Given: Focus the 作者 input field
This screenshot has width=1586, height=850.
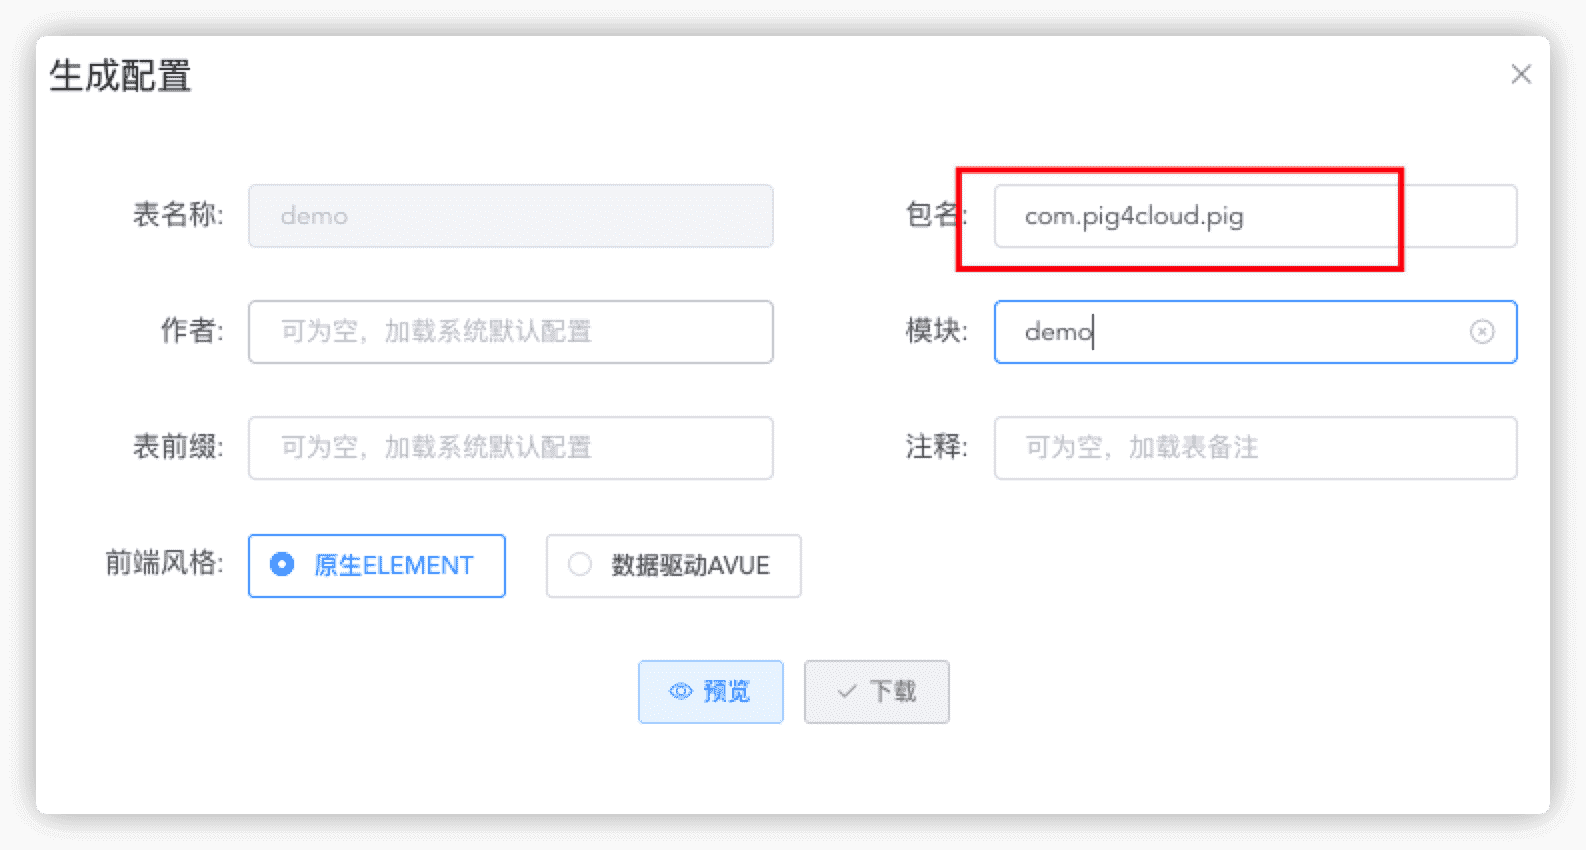Looking at the screenshot, I should (x=510, y=332).
